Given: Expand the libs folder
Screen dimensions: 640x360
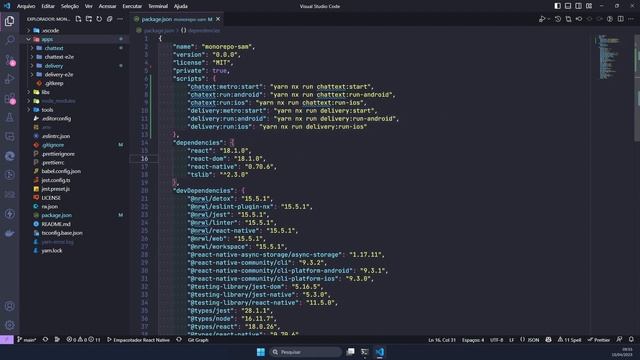Looking at the screenshot, I should tap(29, 92).
